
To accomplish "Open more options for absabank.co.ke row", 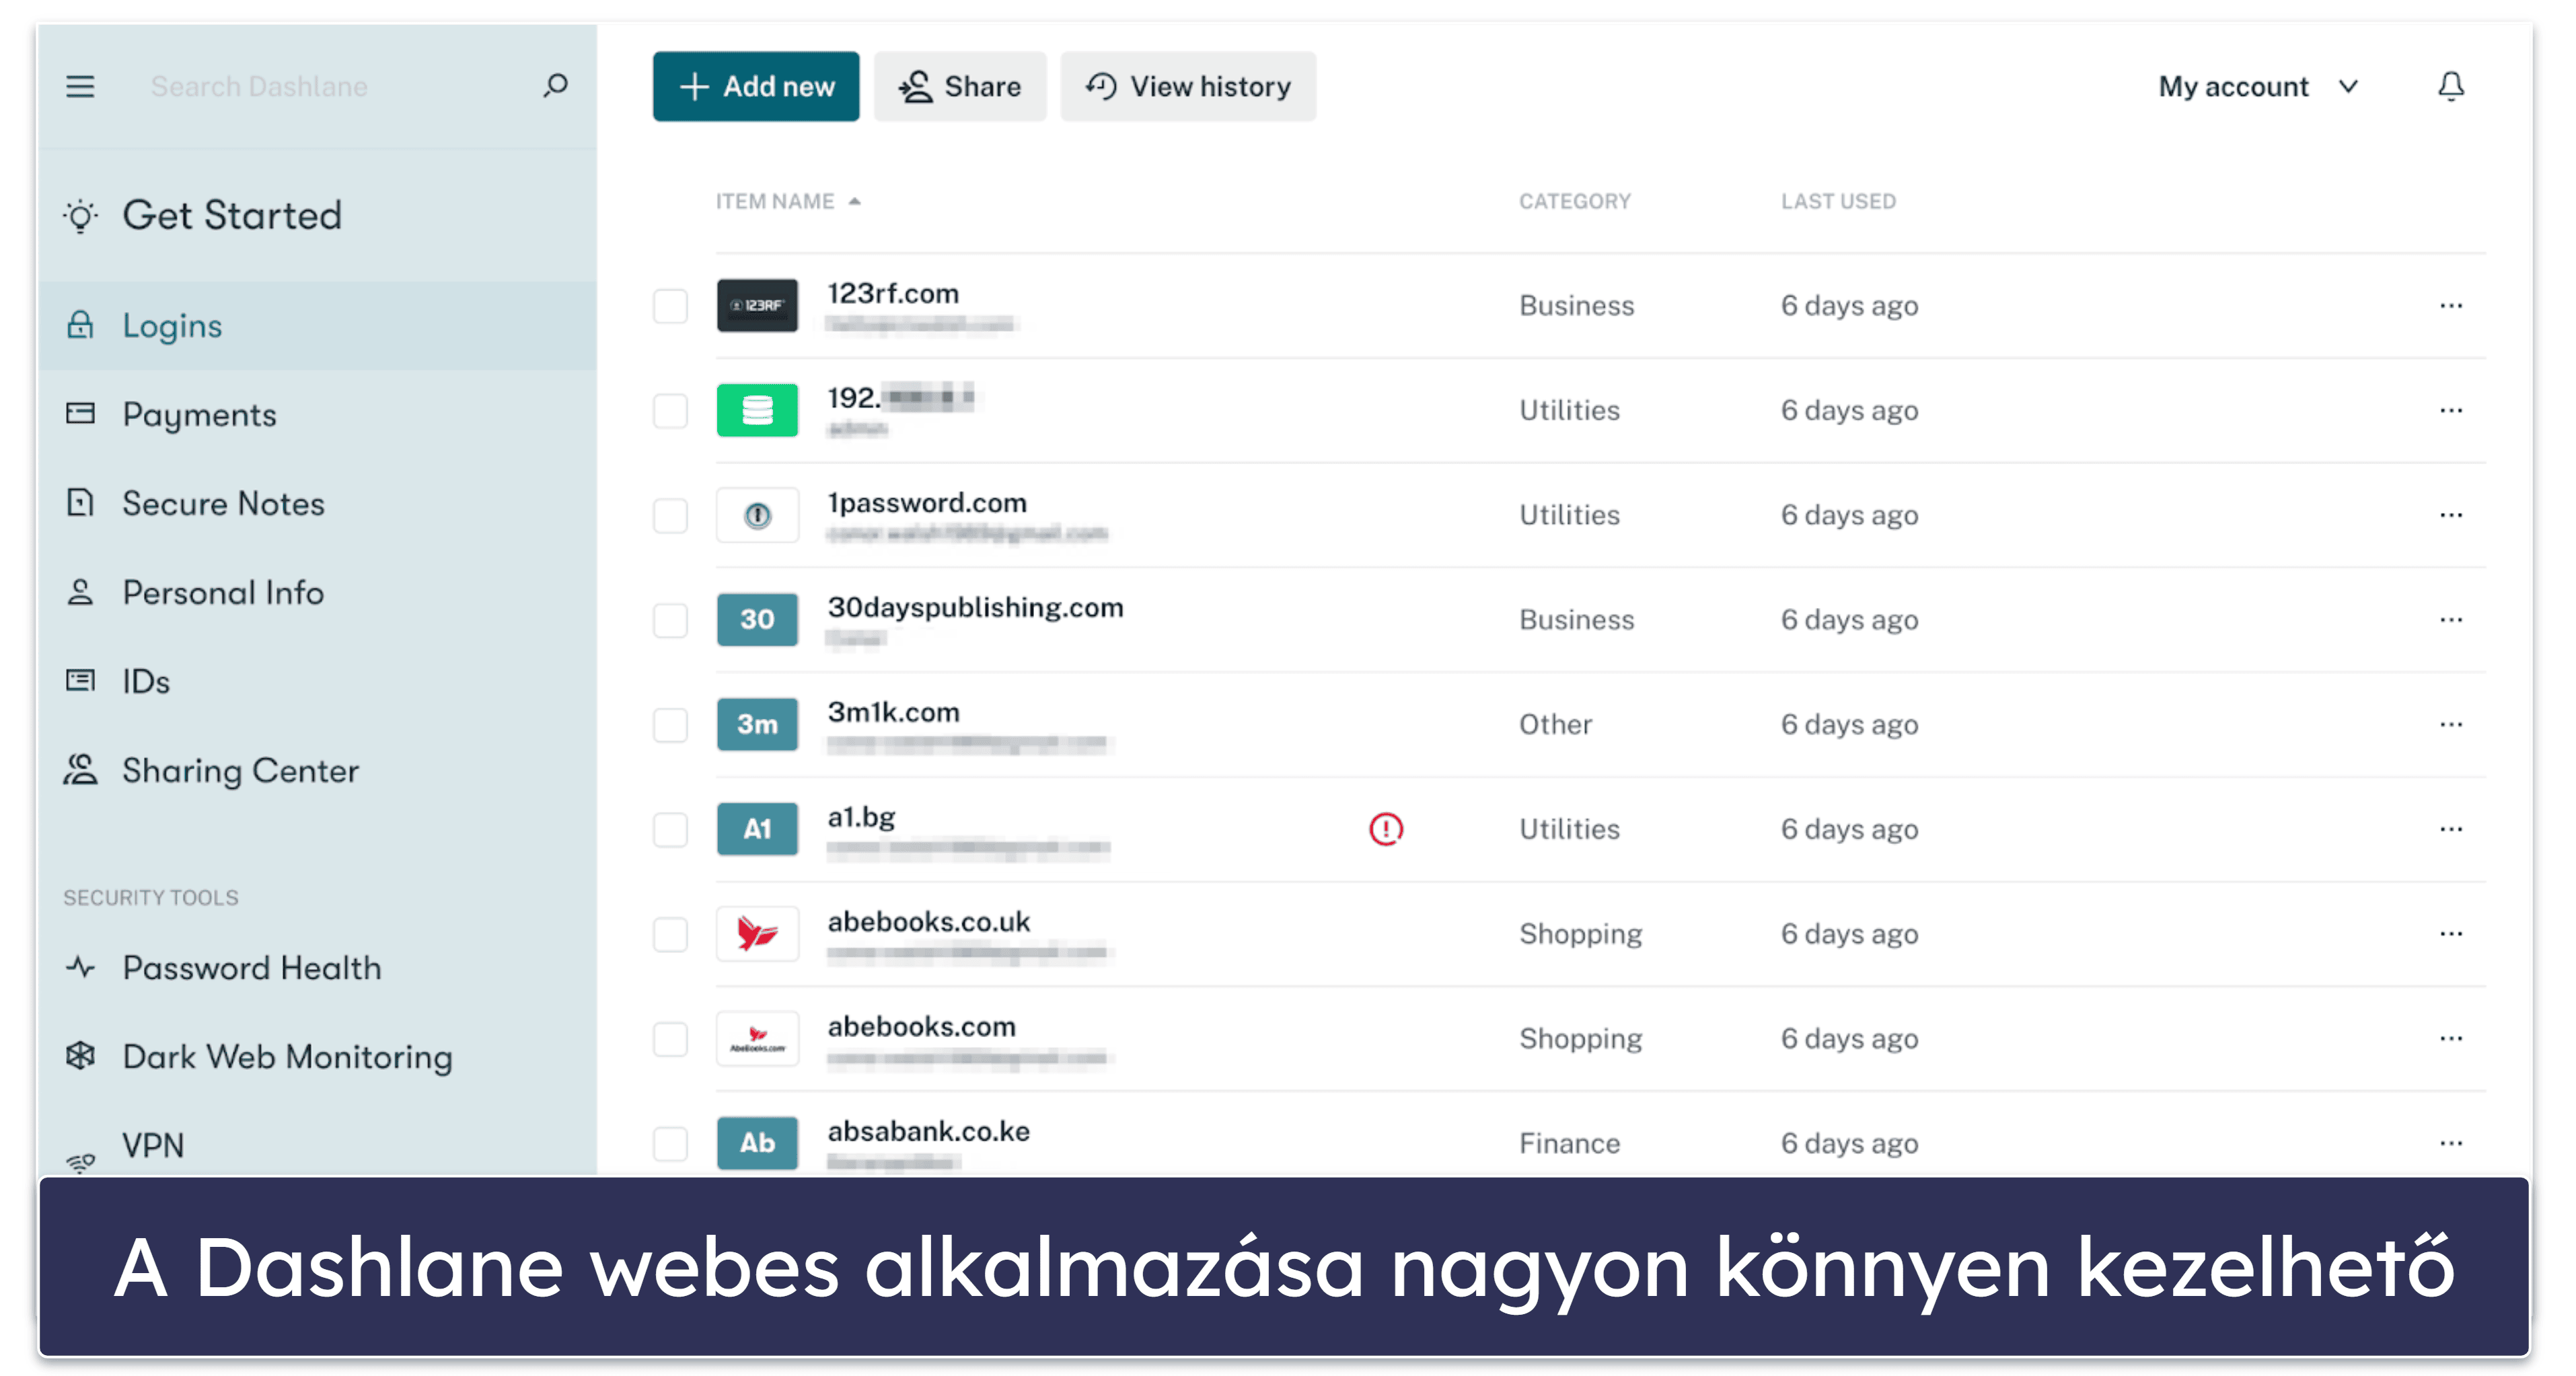I will (x=2450, y=1143).
